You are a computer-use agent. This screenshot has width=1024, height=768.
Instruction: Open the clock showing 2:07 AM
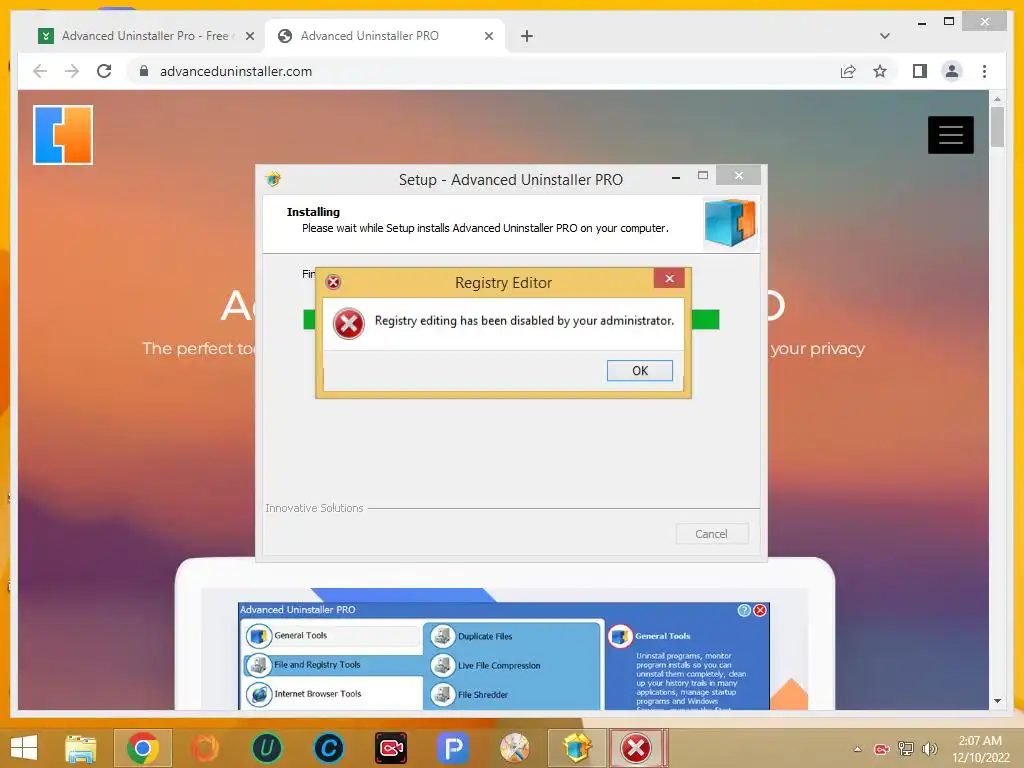tap(980, 748)
